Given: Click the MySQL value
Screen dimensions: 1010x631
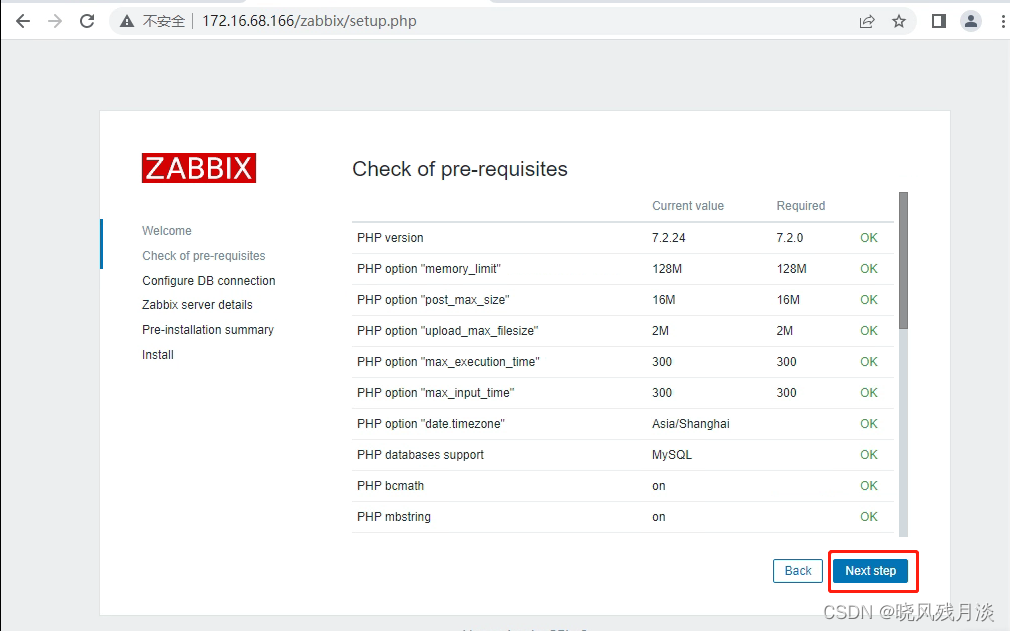Looking at the screenshot, I should (672, 455).
